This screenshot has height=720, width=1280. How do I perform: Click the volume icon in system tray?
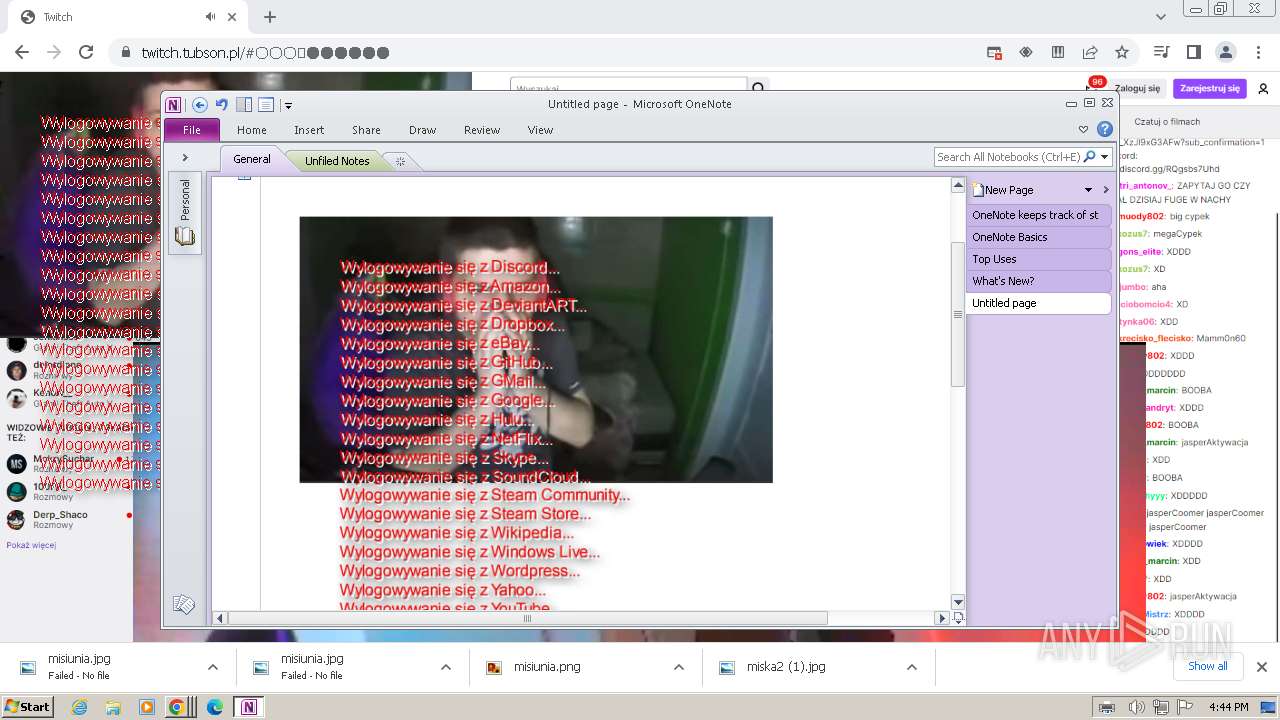click(1136, 707)
